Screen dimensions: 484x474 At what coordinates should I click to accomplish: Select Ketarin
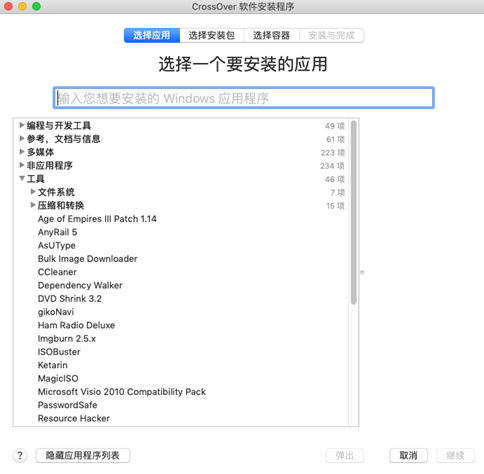click(53, 365)
